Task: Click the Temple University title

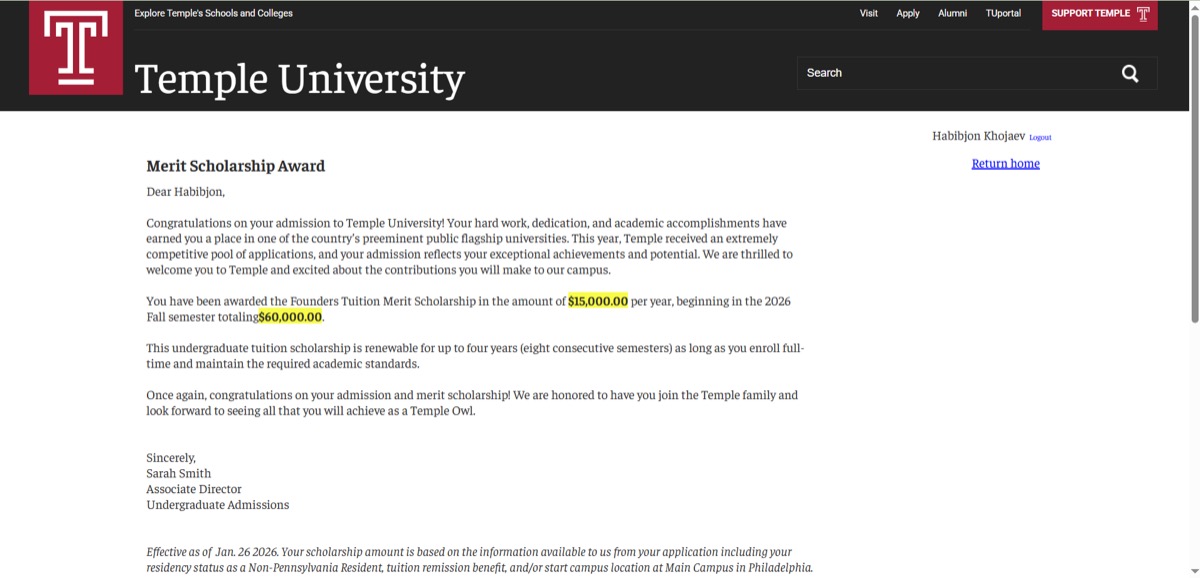Action: [300, 78]
